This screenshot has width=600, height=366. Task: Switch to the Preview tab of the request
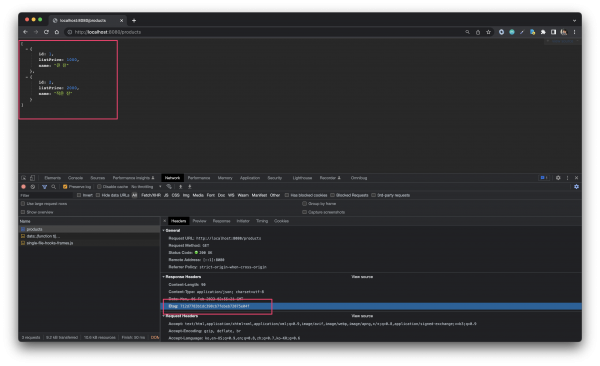(199, 221)
